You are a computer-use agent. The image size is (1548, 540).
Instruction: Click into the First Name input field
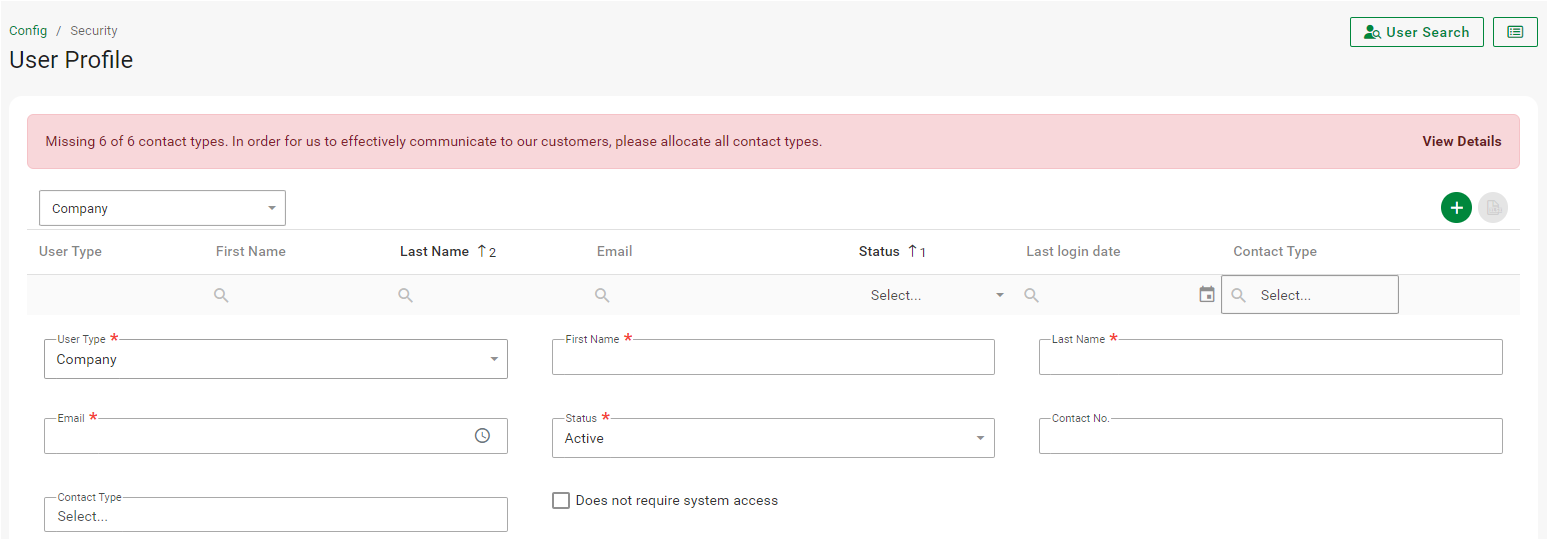pyautogui.click(x=772, y=358)
